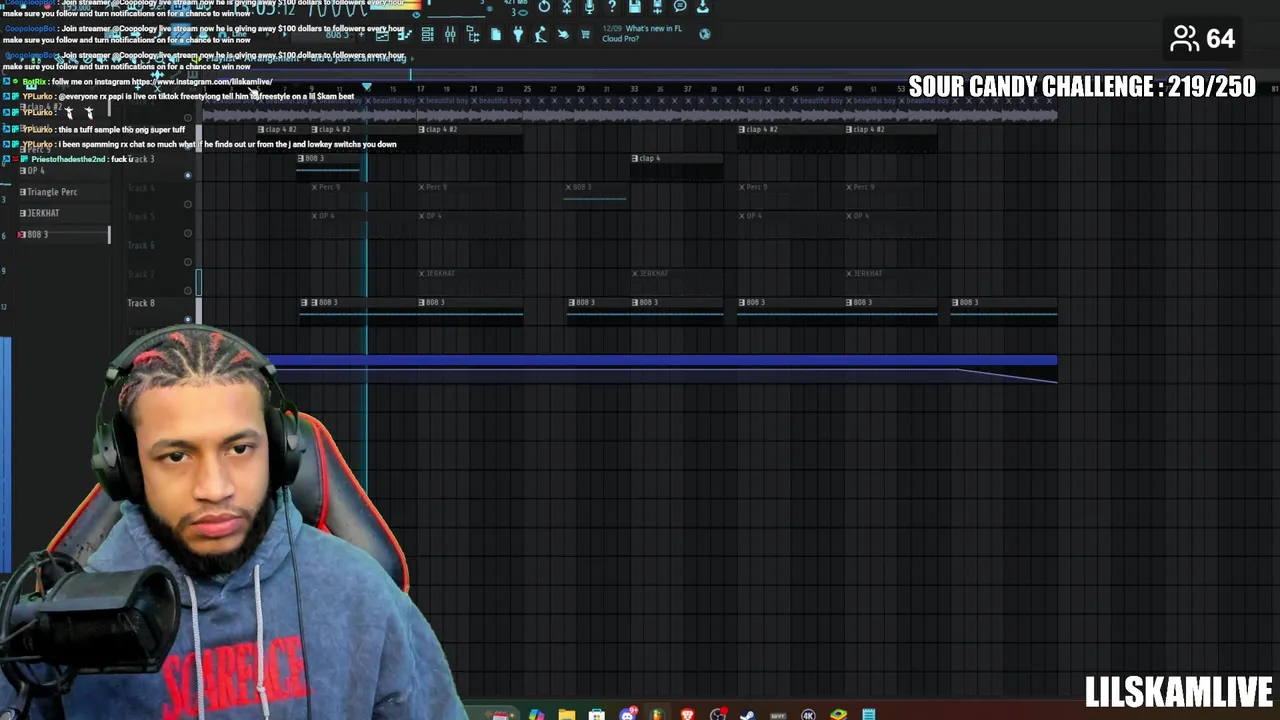The height and width of the screenshot is (720, 1280).
Task: Toggle mute switch on Track 6
Action: tap(187, 262)
